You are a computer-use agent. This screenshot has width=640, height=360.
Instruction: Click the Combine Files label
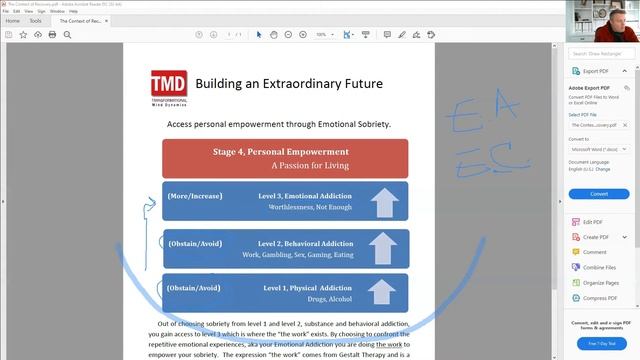click(599, 267)
